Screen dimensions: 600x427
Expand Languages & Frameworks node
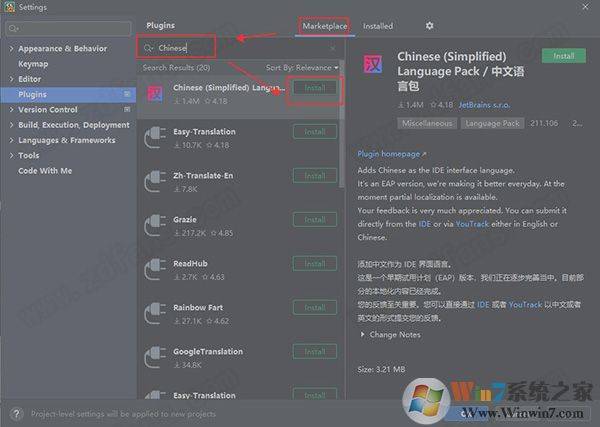(11, 140)
